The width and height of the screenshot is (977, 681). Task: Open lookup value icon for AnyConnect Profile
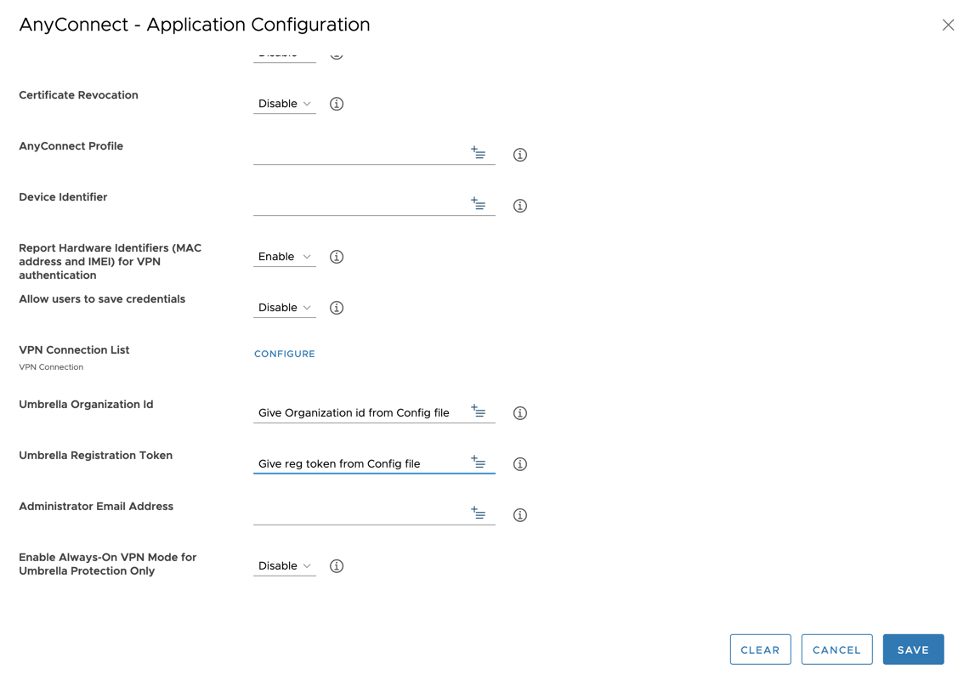478,153
